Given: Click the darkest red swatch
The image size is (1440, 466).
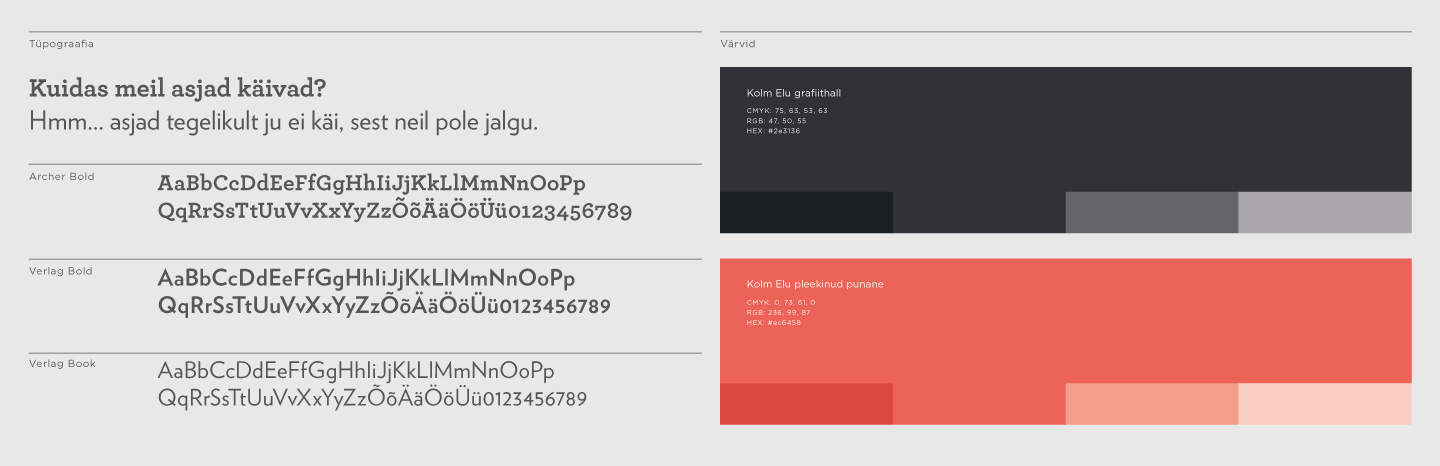Looking at the screenshot, I should point(806,404).
